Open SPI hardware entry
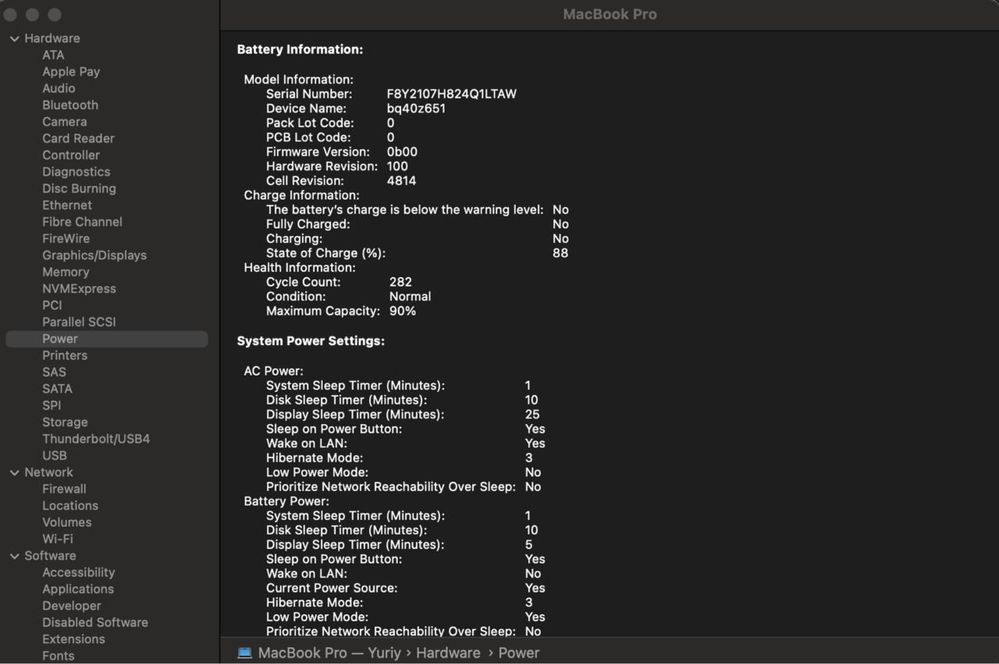Image resolution: width=999 pixels, height=664 pixels. click(52, 405)
